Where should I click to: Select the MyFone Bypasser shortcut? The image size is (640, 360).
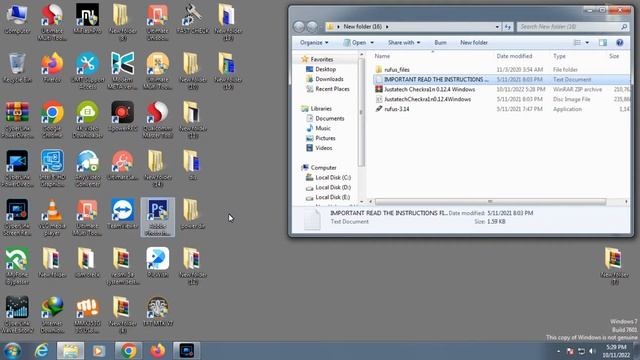pos(17,266)
